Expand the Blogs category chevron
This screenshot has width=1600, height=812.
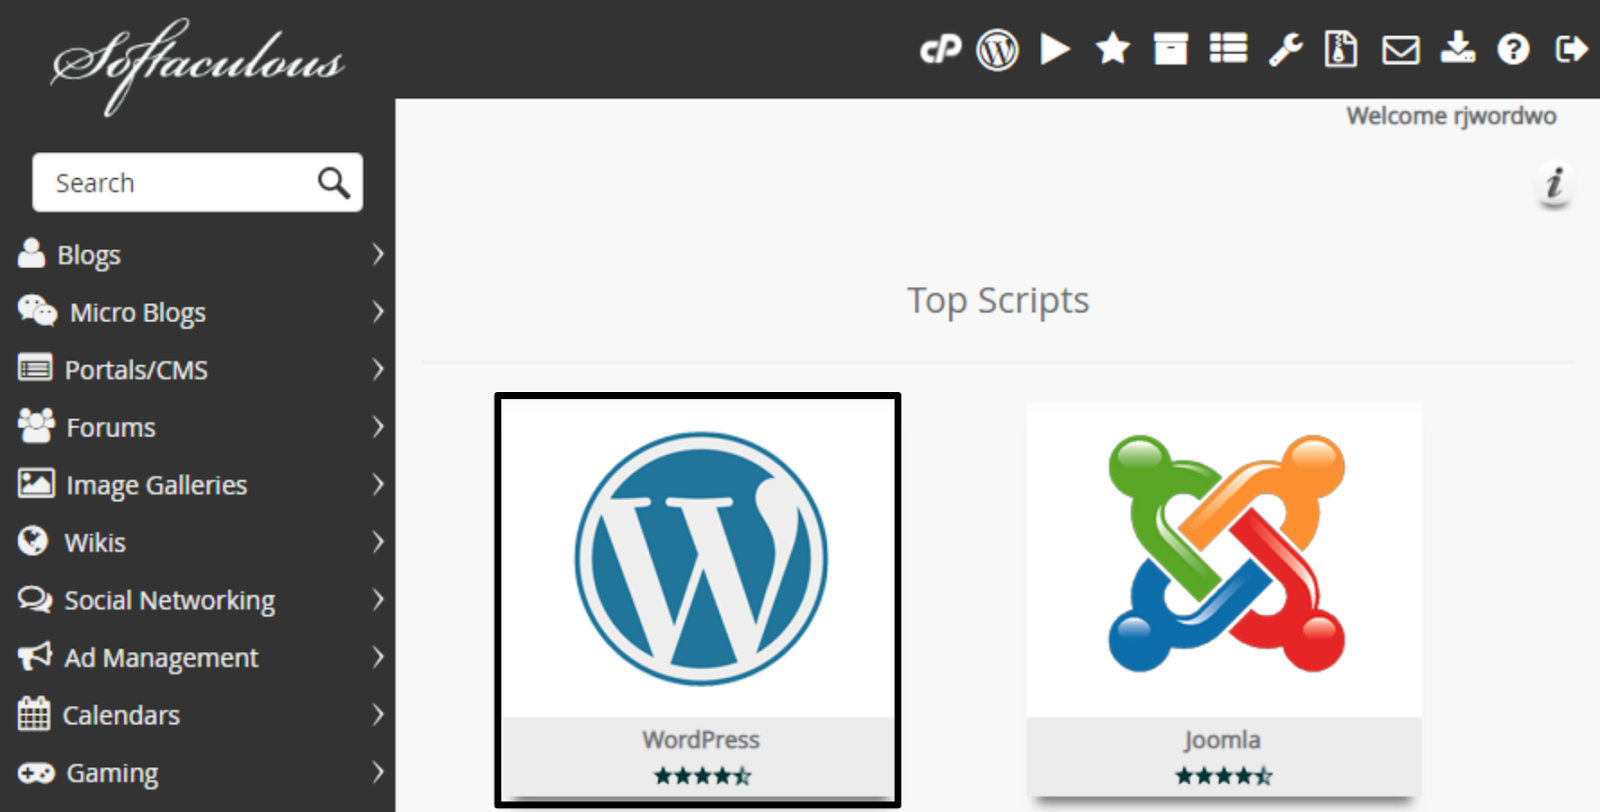pyautogui.click(x=377, y=254)
